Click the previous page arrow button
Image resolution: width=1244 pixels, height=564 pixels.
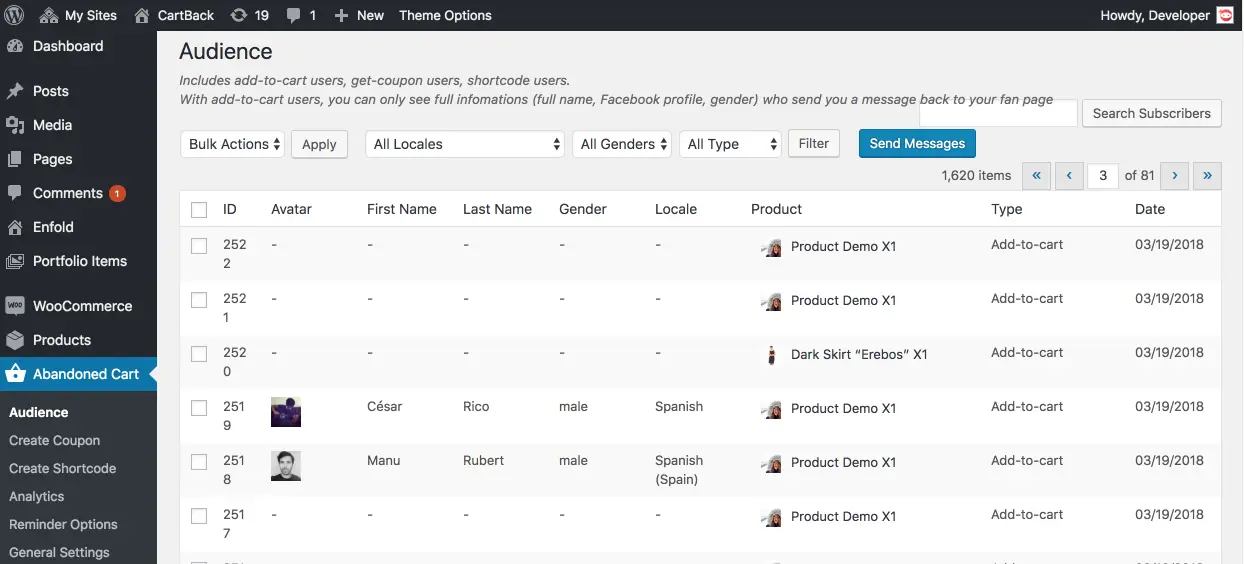[x=1069, y=175]
